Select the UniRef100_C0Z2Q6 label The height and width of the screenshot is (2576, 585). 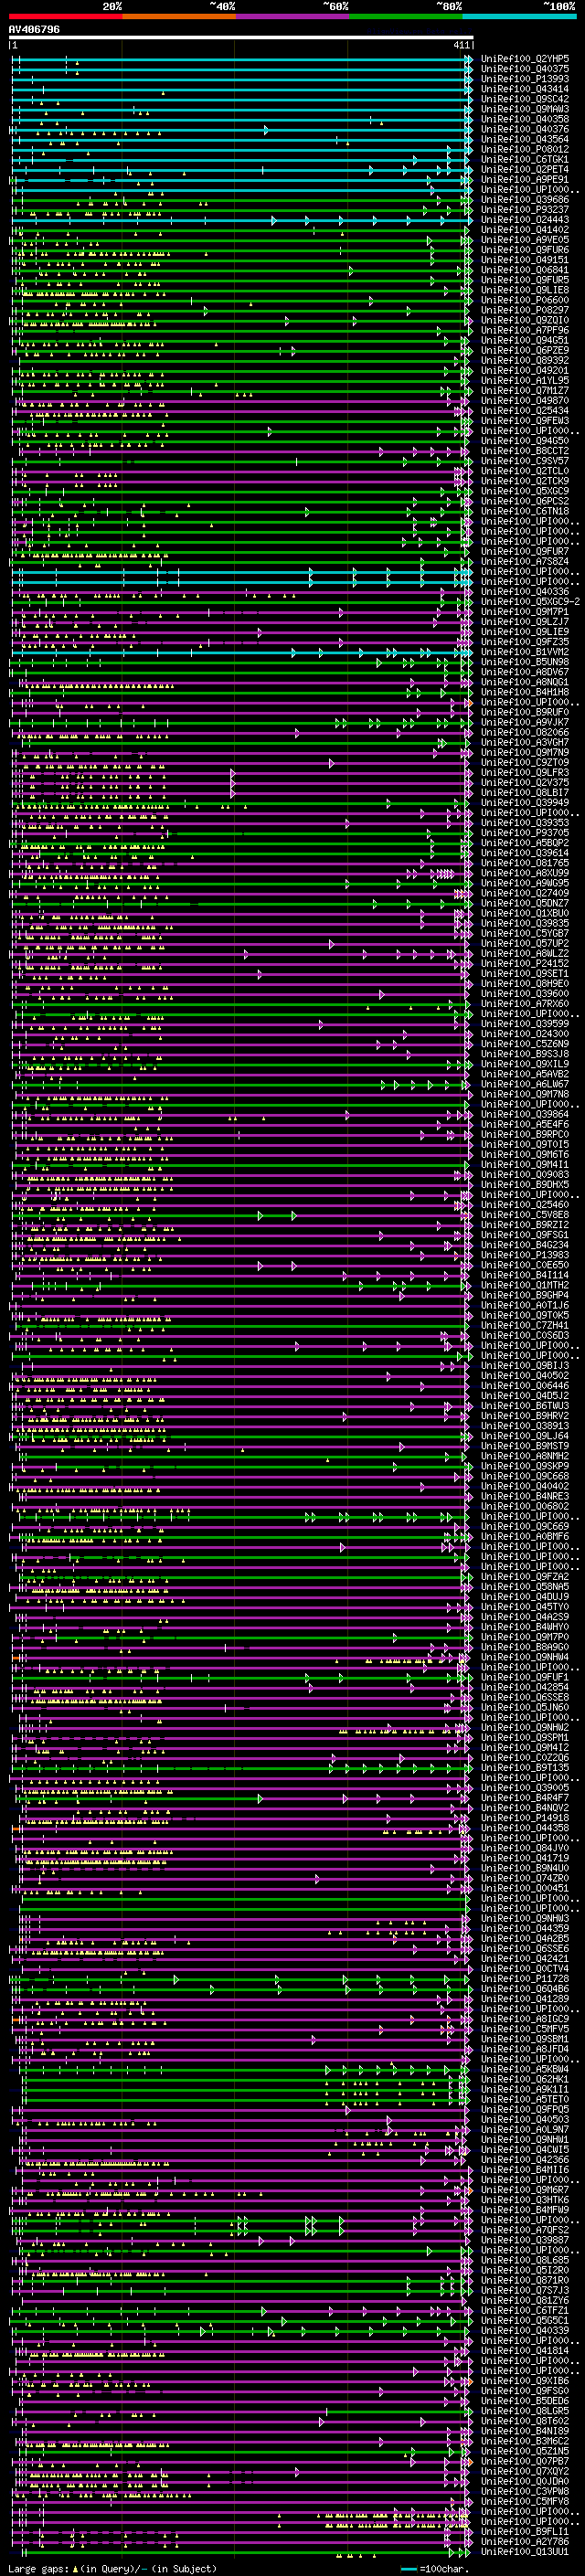coord(524,1757)
